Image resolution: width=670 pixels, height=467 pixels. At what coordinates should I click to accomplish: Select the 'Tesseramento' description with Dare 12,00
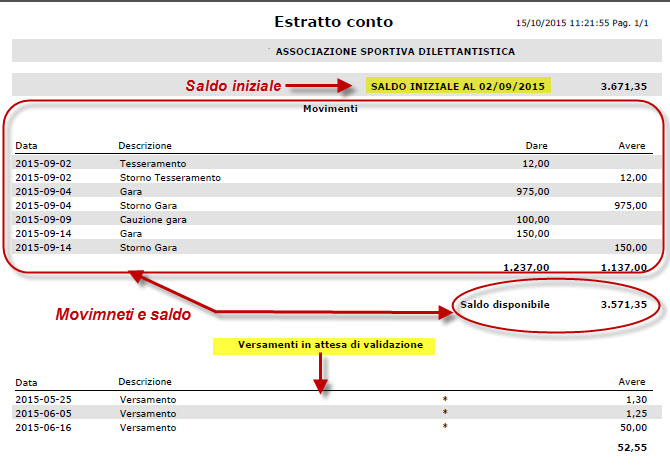coord(153,164)
